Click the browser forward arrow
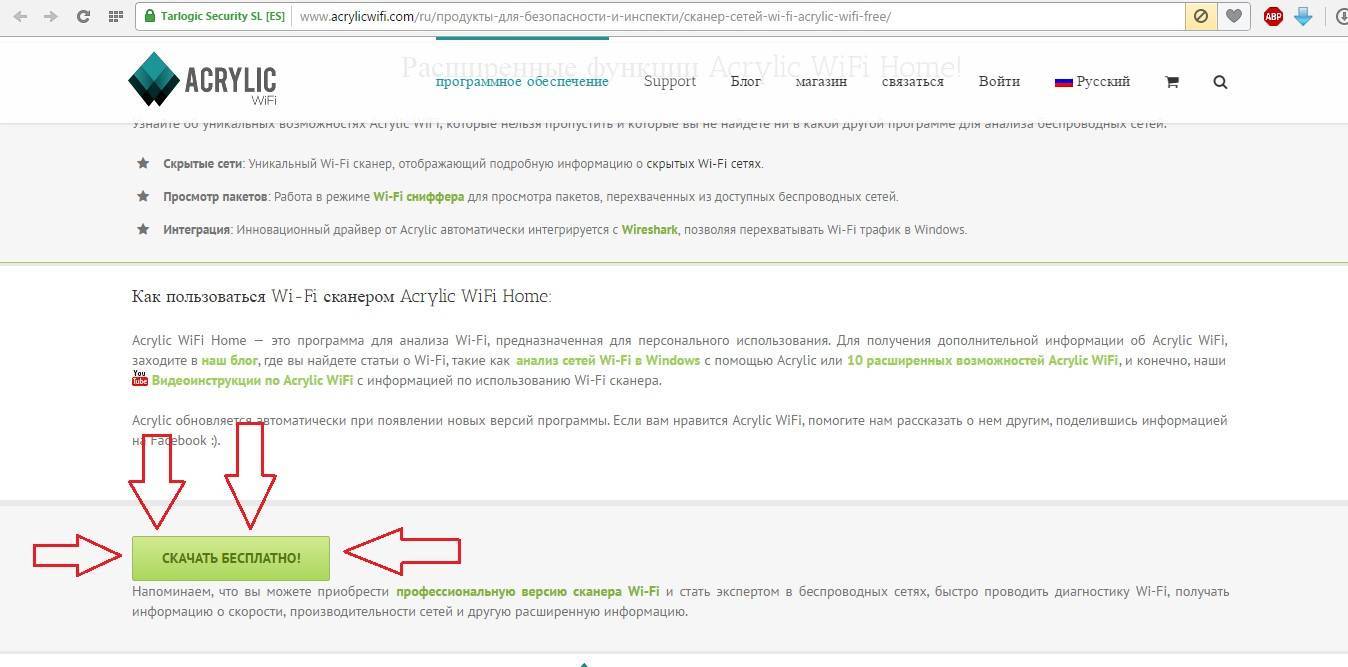This screenshot has height=667, width=1348. tap(51, 17)
